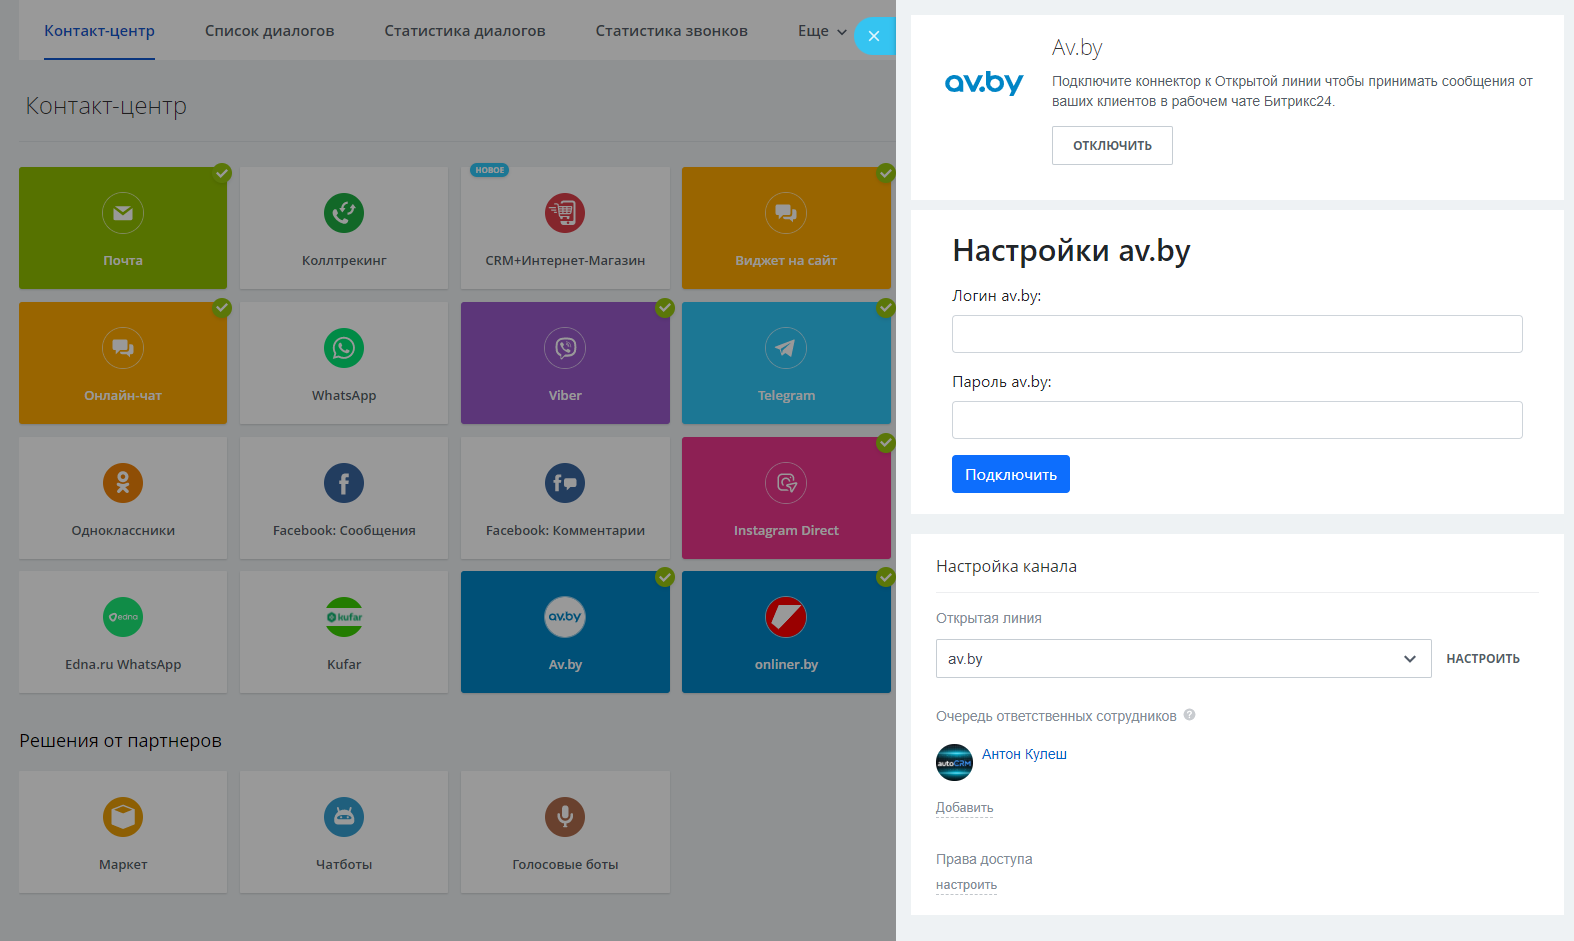Click the Голосовые боты tile label

click(x=565, y=865)
